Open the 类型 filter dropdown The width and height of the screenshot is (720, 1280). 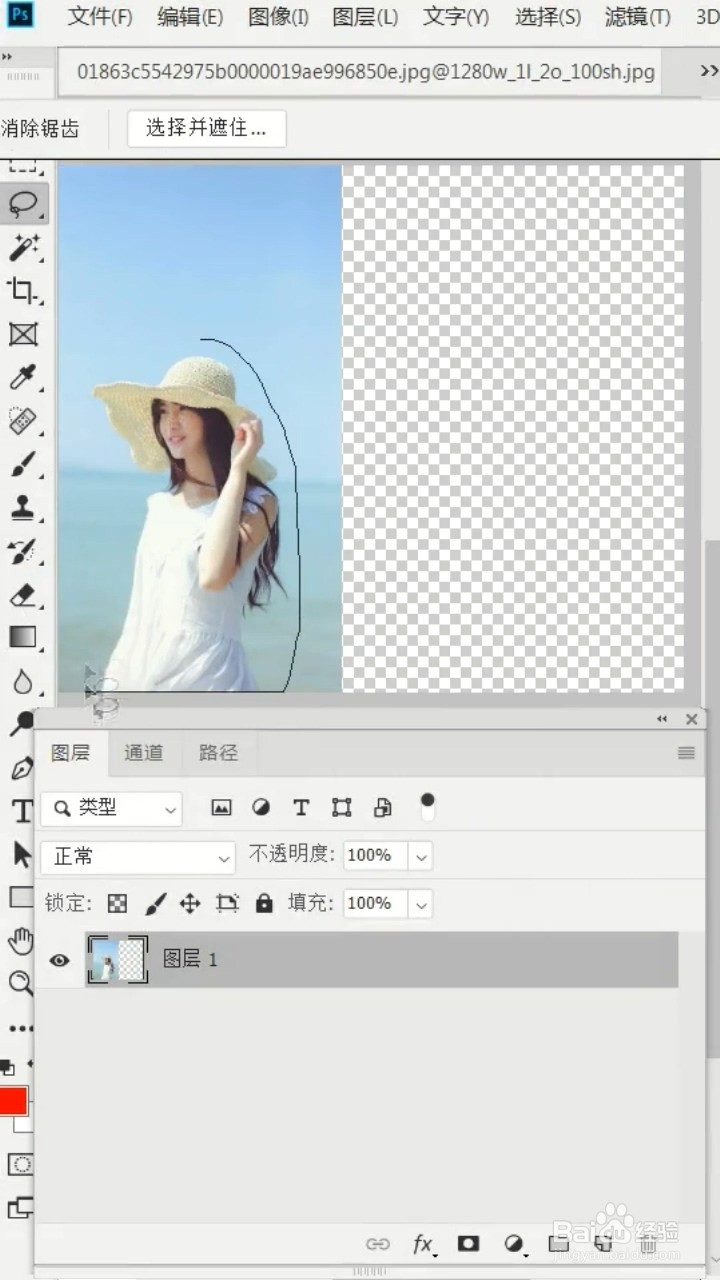tap(111, 808)
